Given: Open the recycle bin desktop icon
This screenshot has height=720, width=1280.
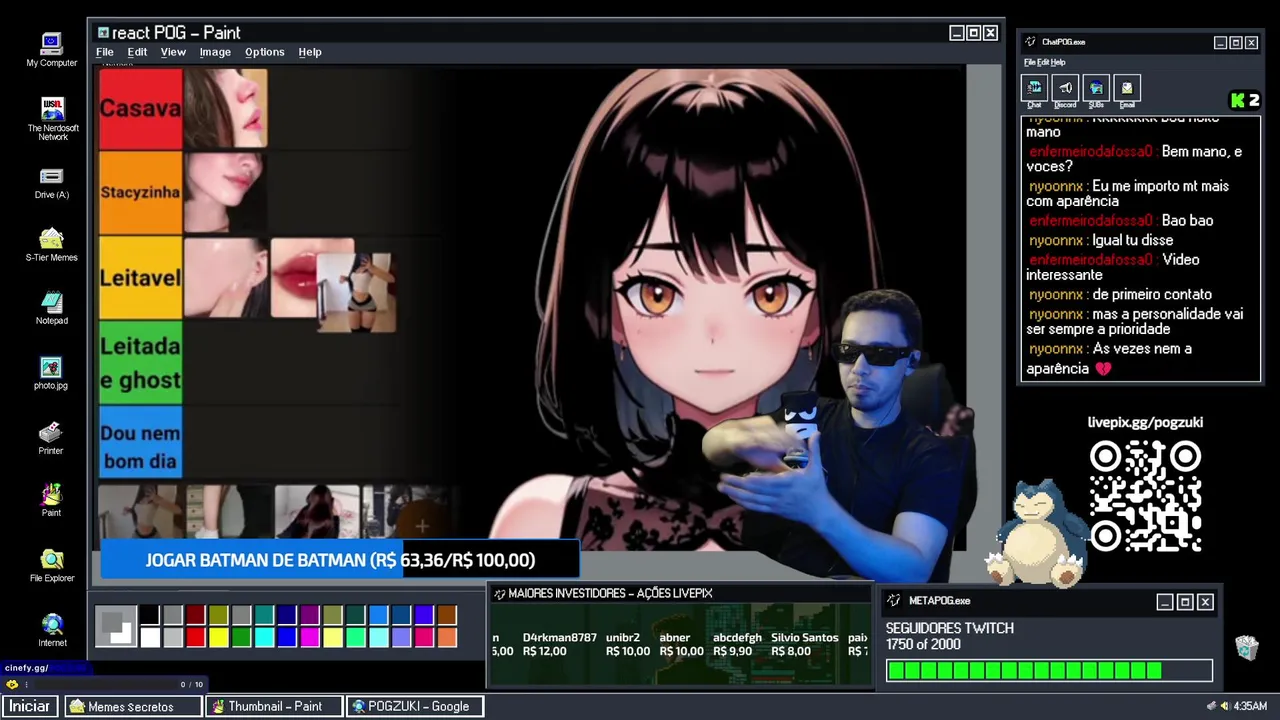Looking at the screenshot, I should (x=1246, y=648).
